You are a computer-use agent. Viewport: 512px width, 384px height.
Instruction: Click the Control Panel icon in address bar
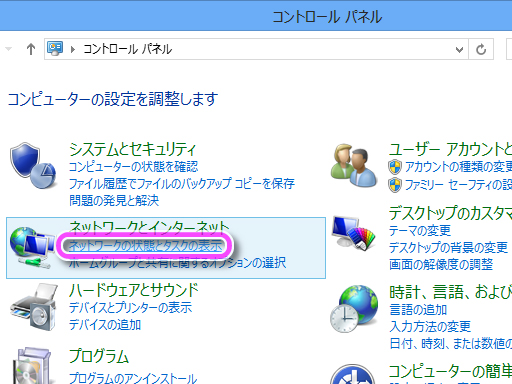coord(55,49)
